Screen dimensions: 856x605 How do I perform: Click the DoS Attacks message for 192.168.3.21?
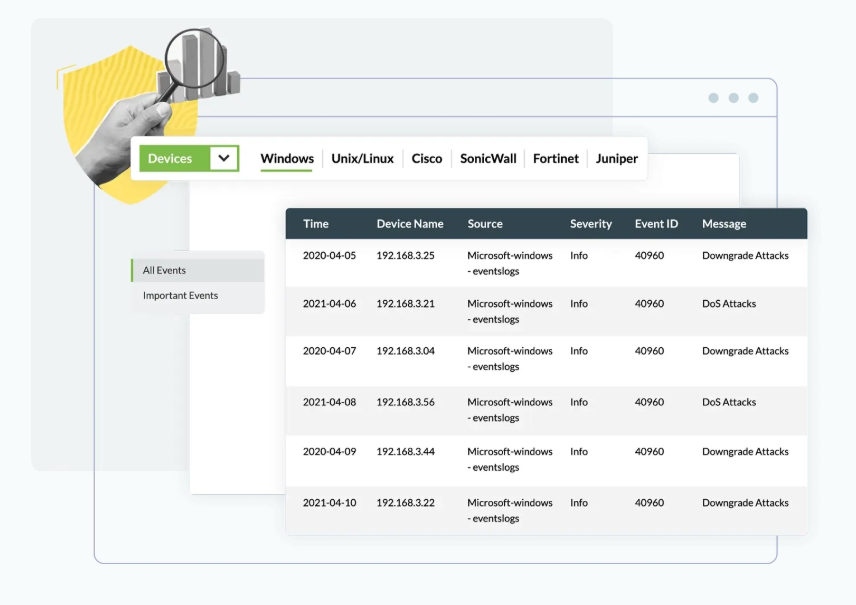729,304
